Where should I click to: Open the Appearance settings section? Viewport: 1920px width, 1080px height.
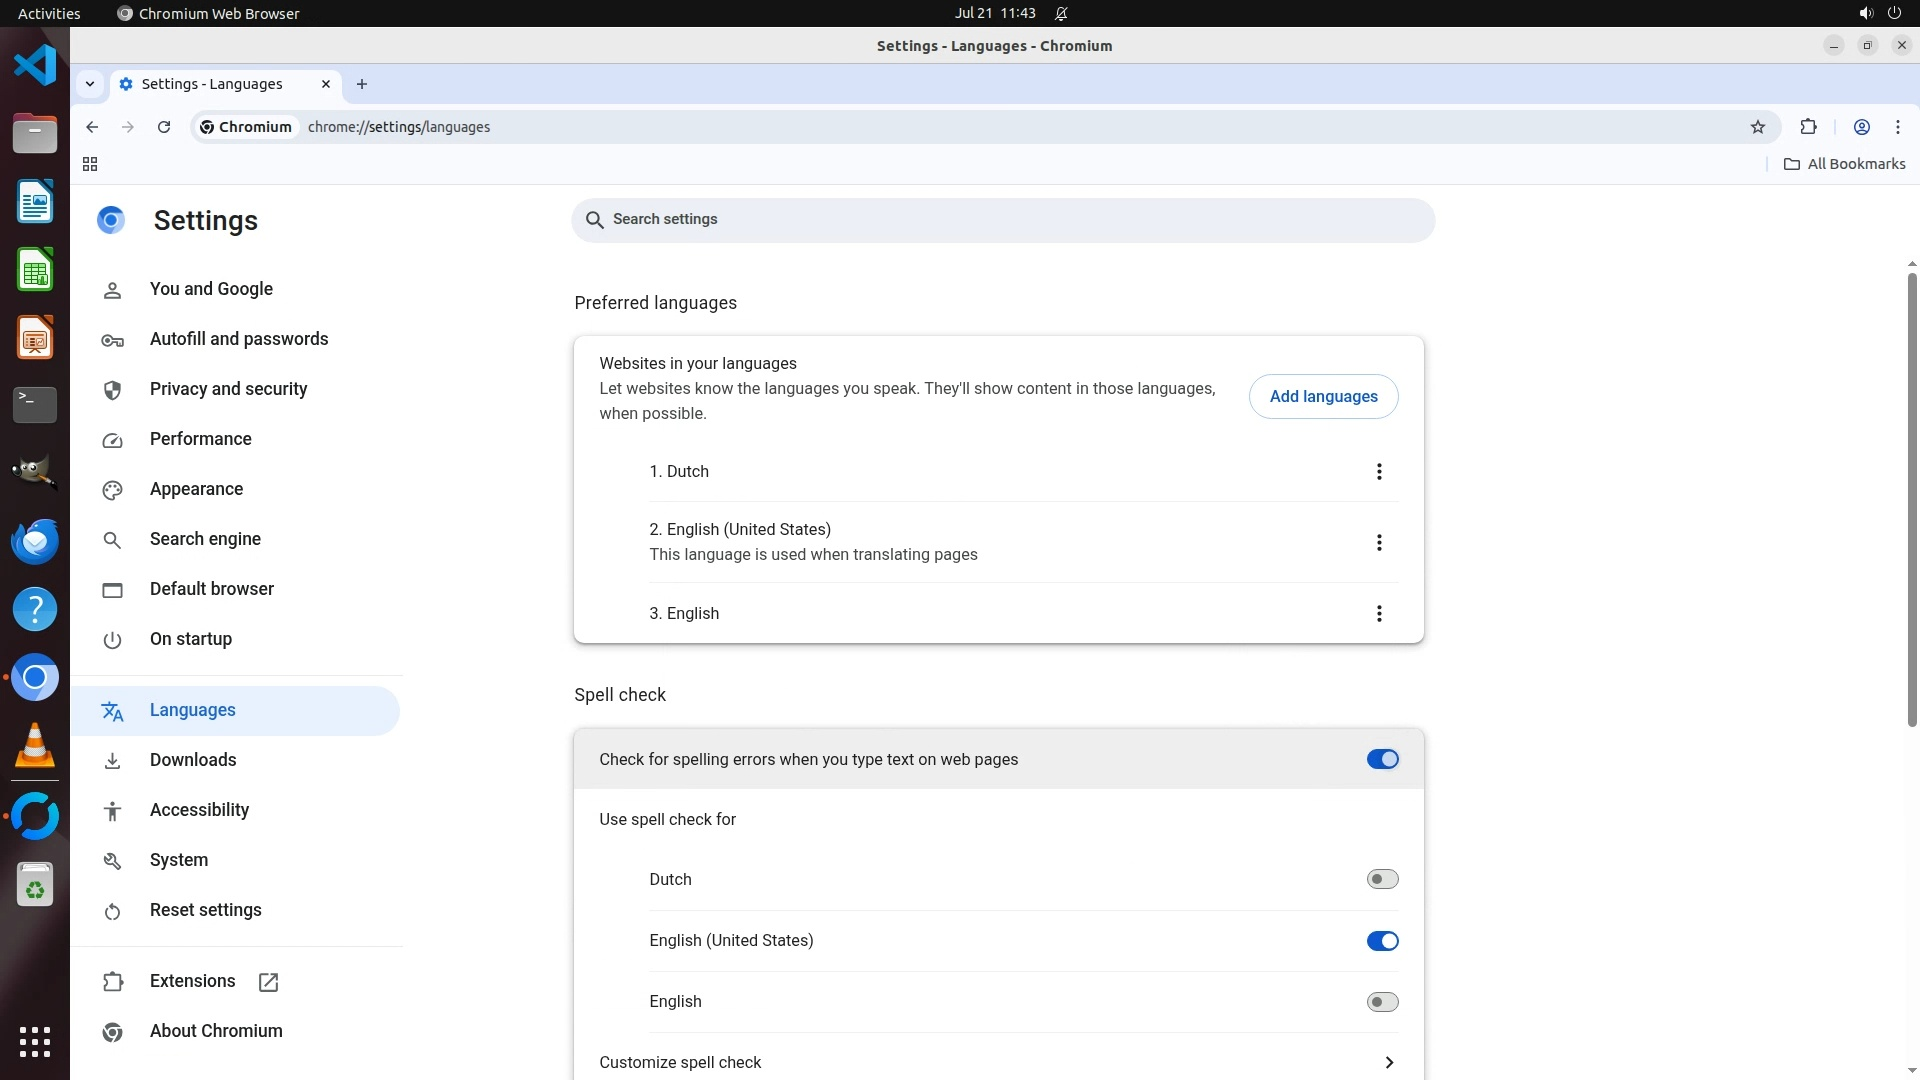196,489
